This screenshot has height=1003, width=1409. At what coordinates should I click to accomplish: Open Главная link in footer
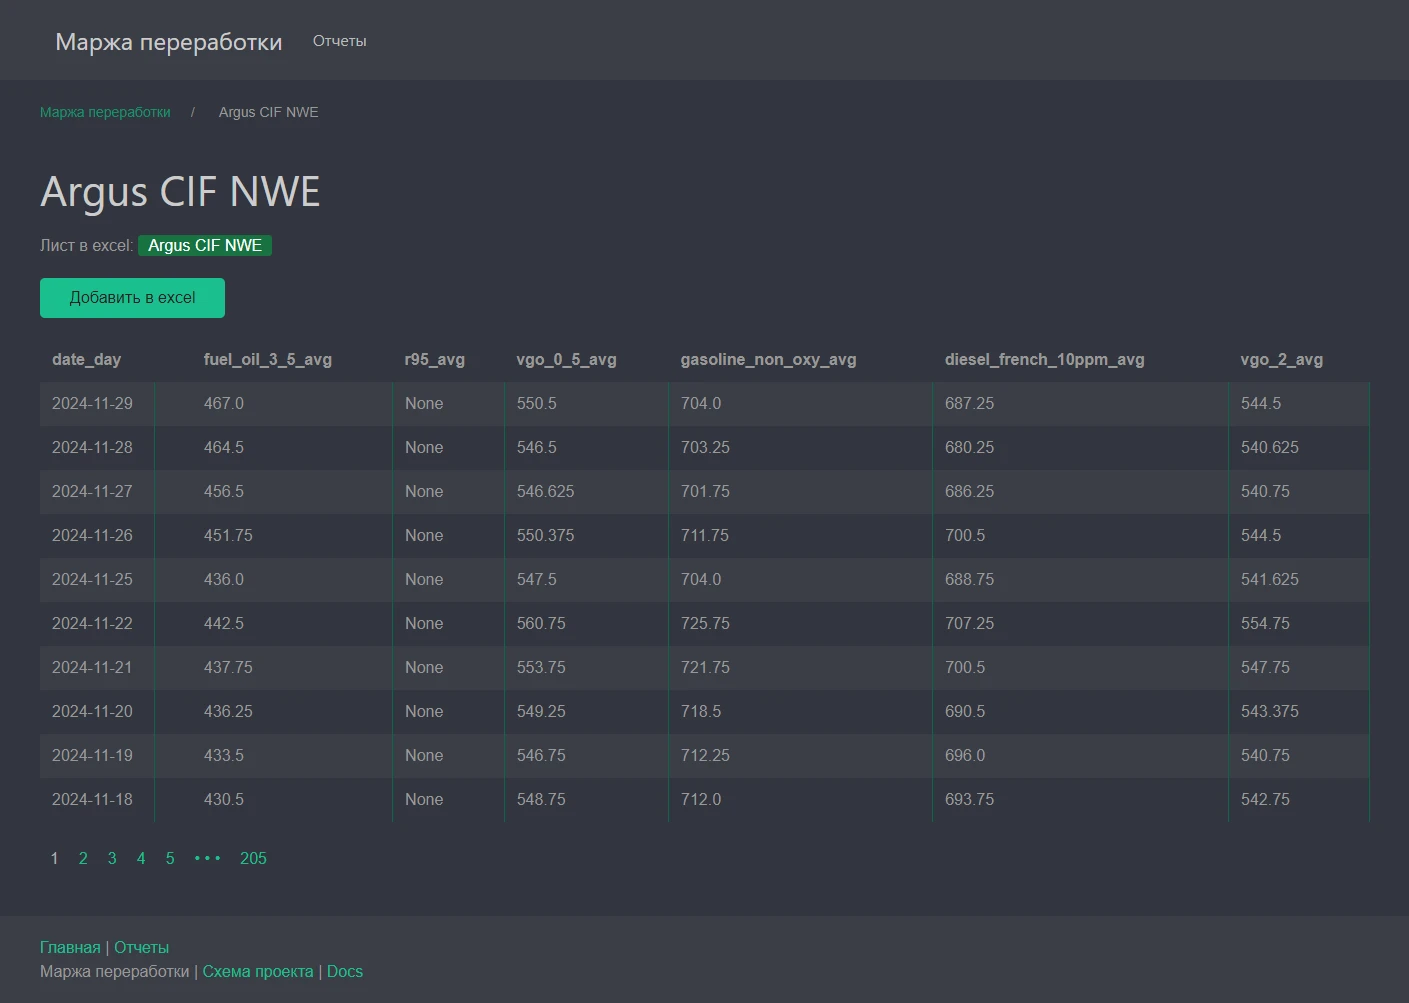pyautogui.click(x=70, y=947)
